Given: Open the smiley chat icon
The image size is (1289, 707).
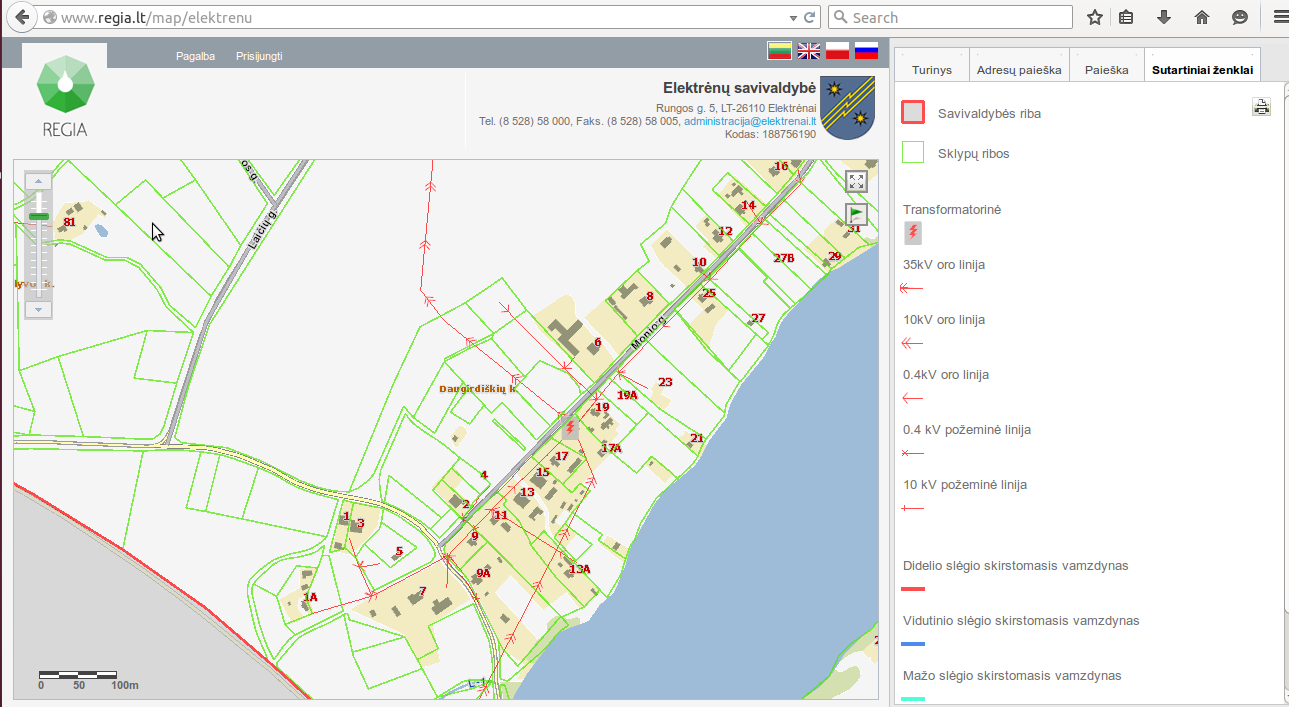Looking at the screenshot, I should [1240, 17].
